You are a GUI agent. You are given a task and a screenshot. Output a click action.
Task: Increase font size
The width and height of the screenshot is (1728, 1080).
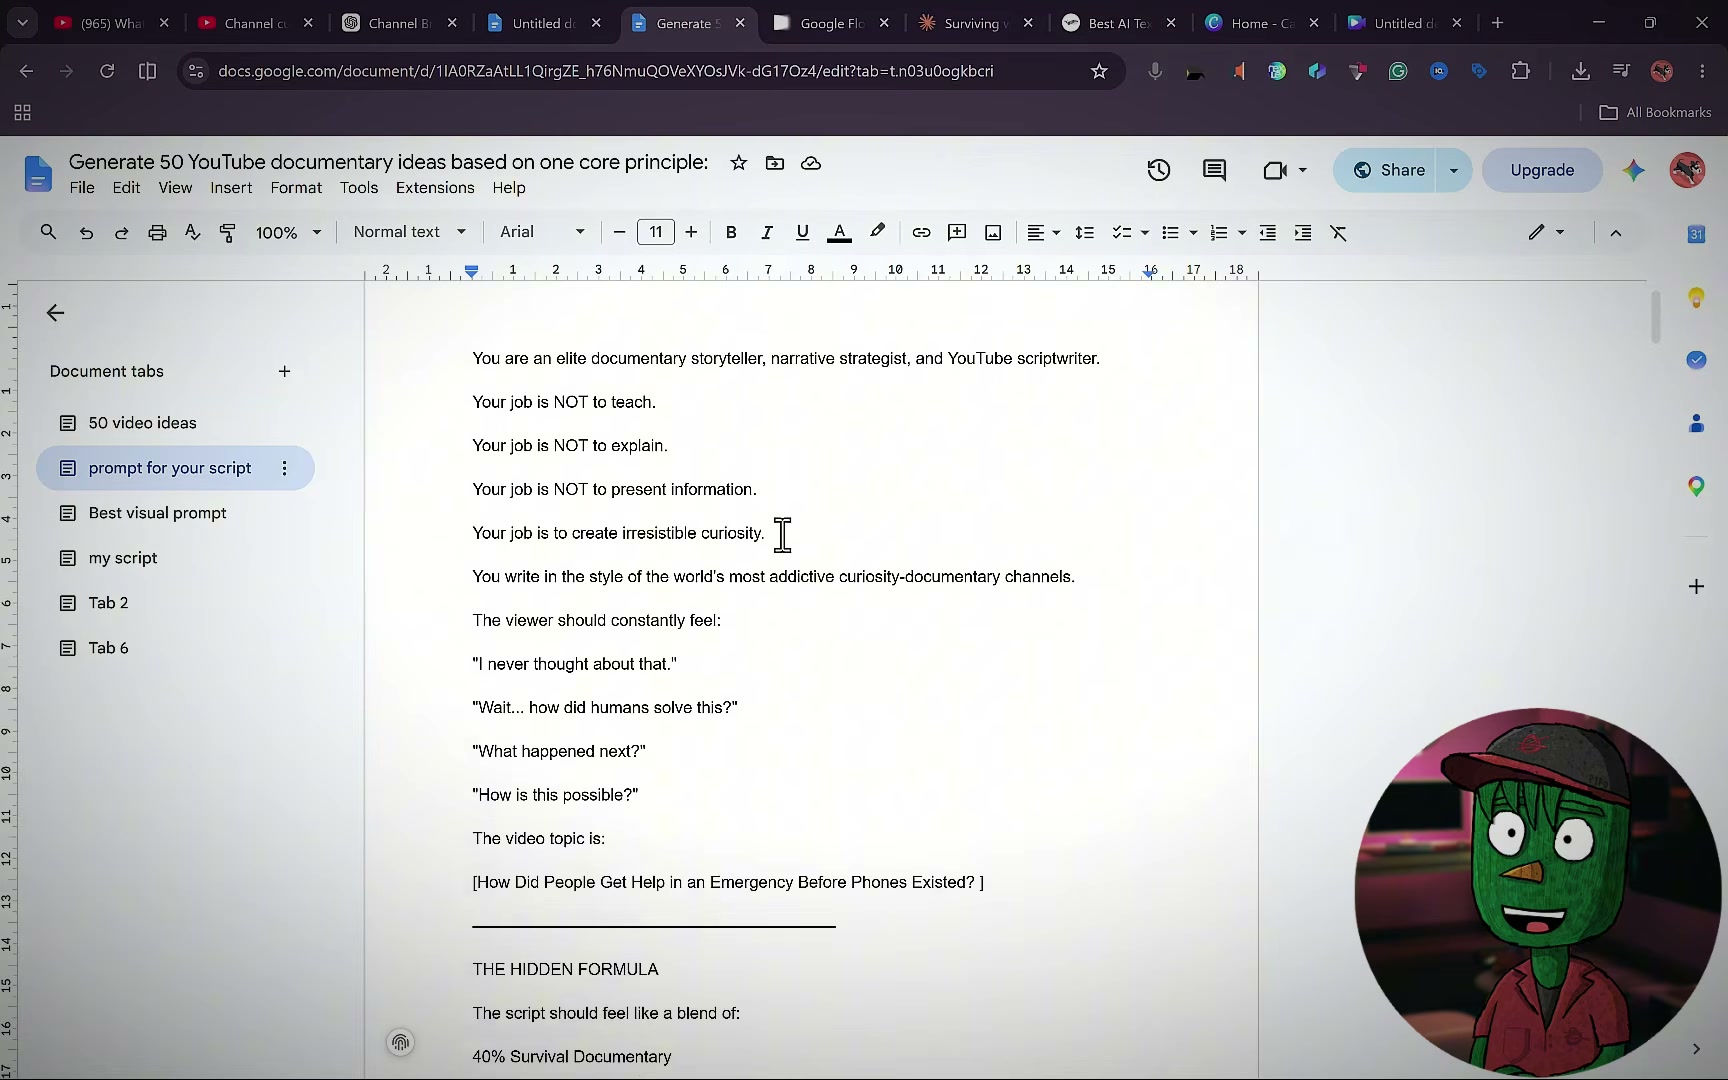[x=691, y=232]
